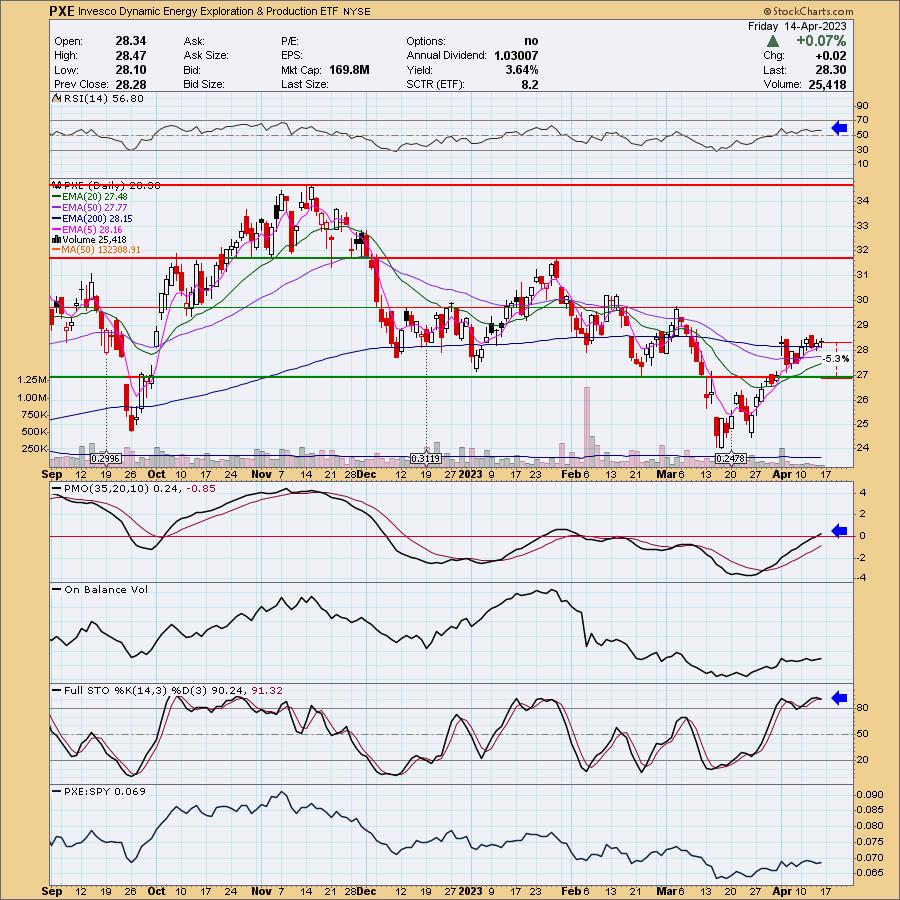Click the 0.2996 volume annotation label
This screenshot has width=900, height=900.
click(x=106, y=458)
